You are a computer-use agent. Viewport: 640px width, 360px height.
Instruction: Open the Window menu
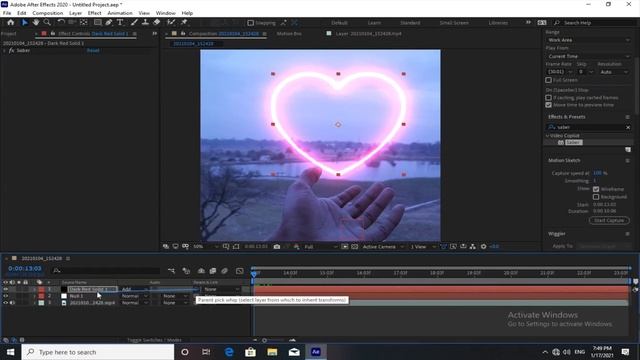[x=165, y=13]
